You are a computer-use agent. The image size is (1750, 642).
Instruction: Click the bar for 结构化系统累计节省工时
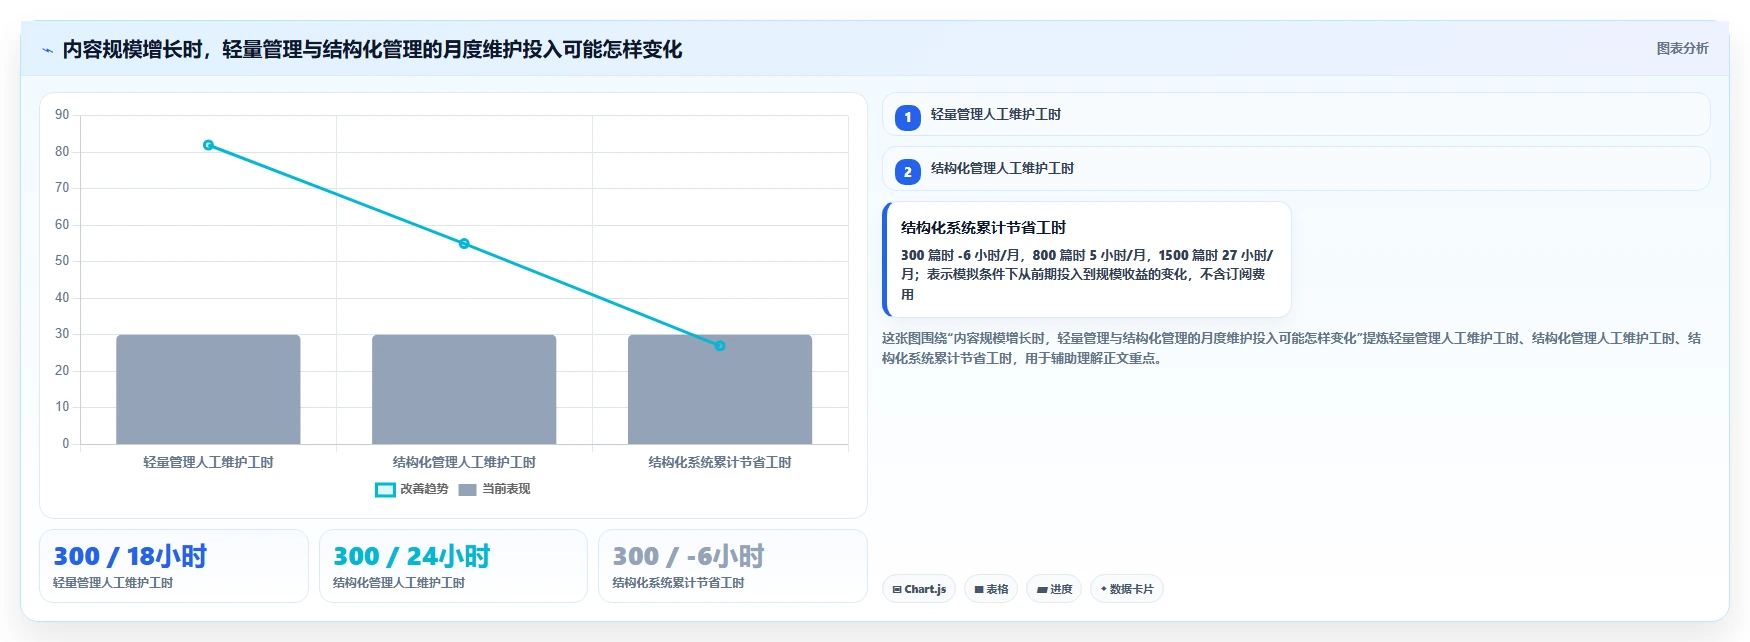pos(720,389)
